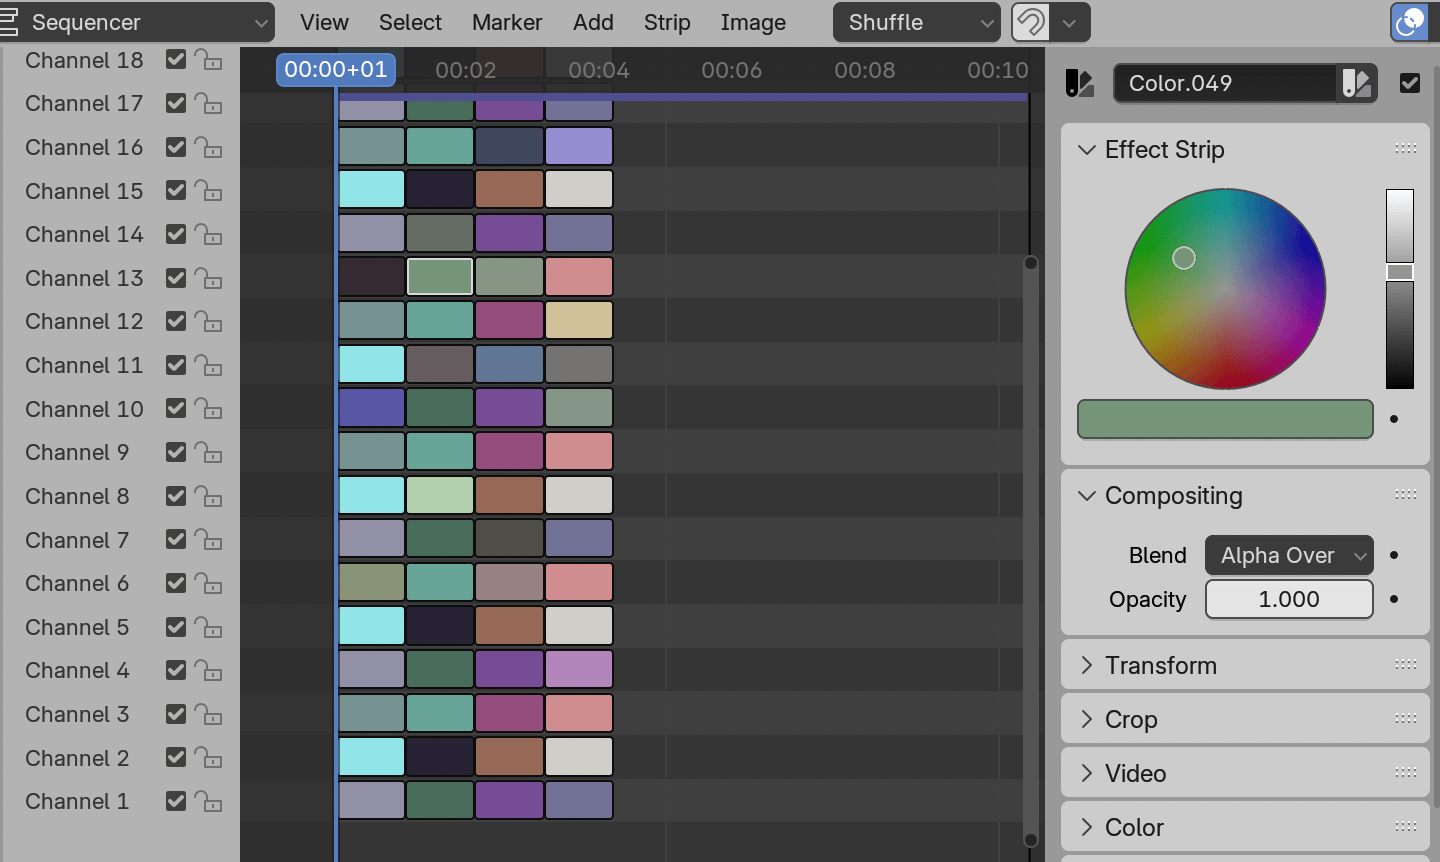Lock Channel 1 using its padlock icon
This screenshot has width=1440, height=862.
point(207,801)
